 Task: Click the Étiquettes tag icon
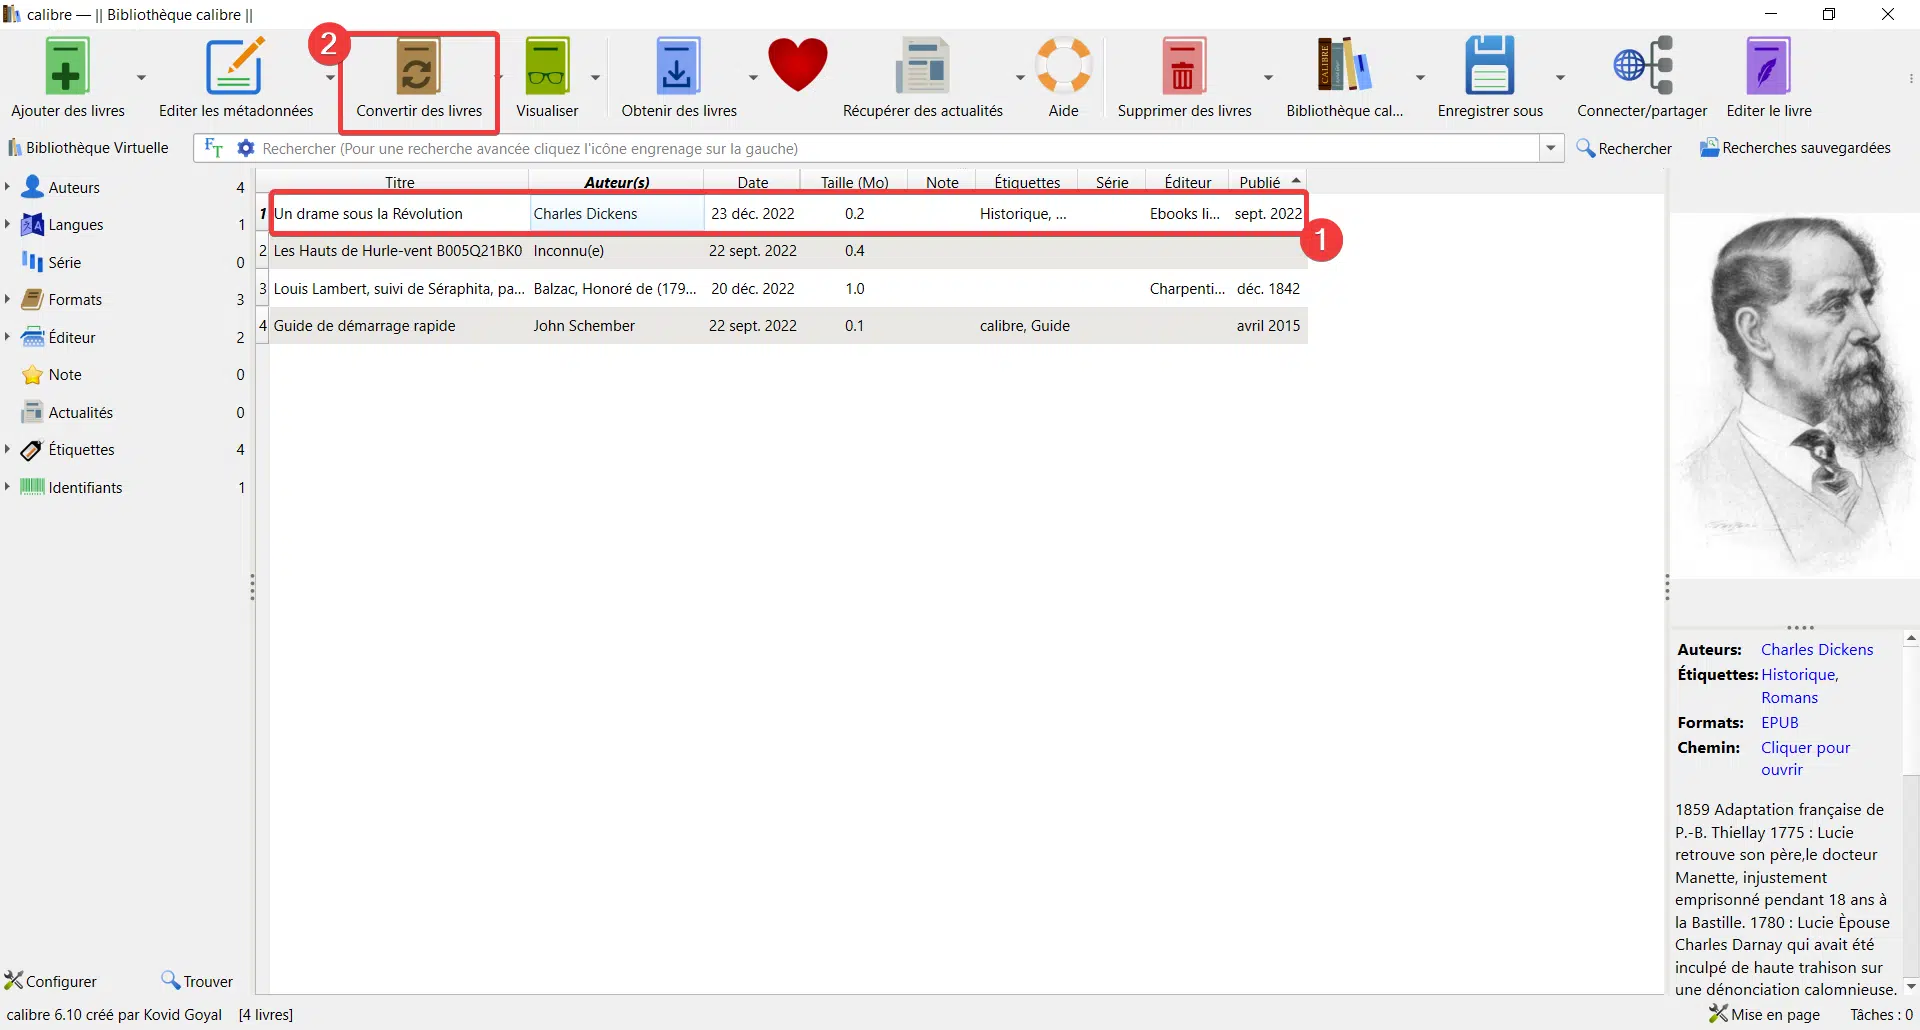click(33, 450)
